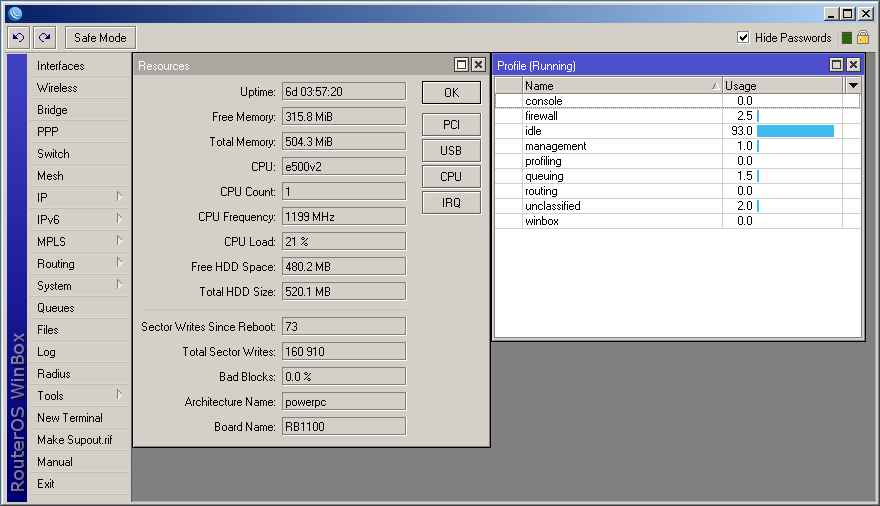This screenshot has height=506, width=880.
Task: Select the profiling row in Profile
Action: coord(678,161)
